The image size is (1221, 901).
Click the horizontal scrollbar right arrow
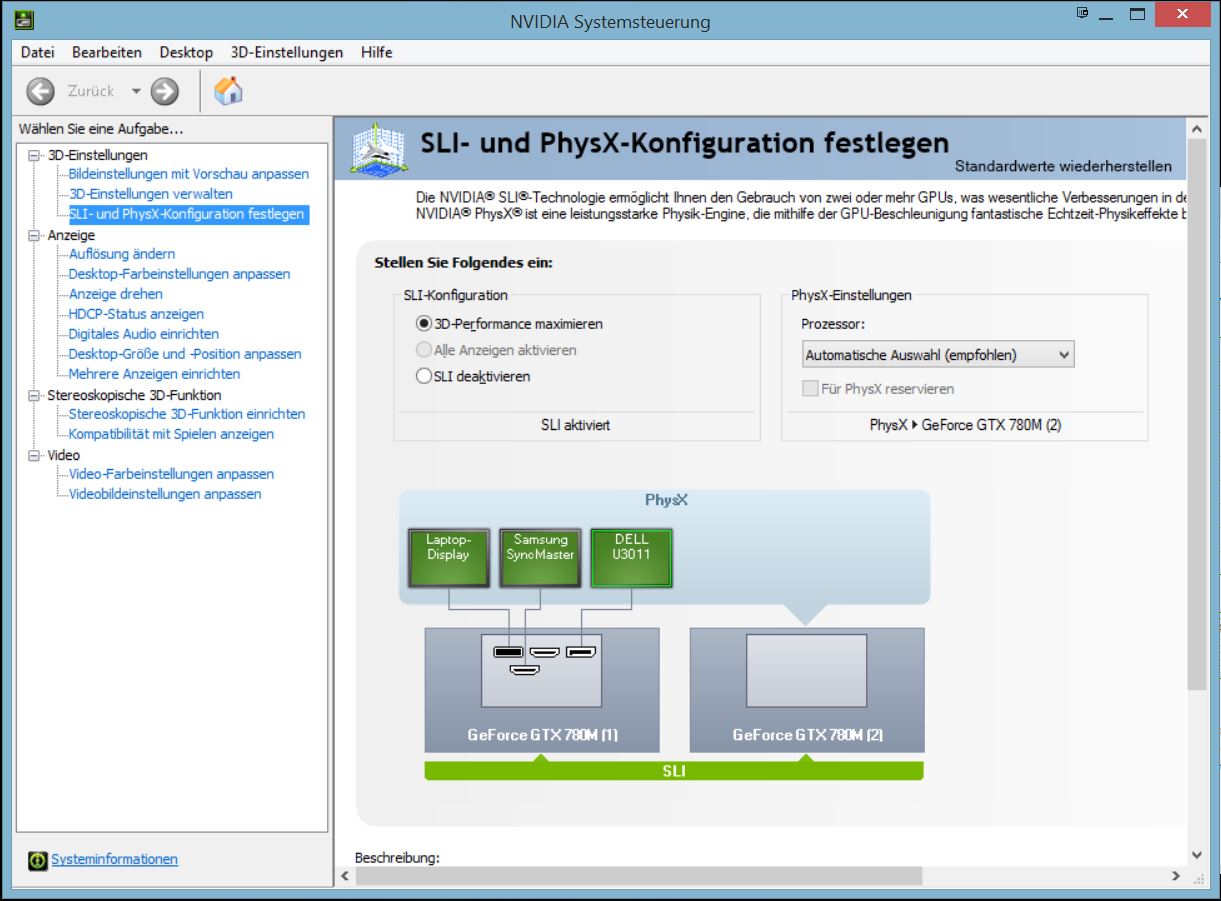[1176, 876]
